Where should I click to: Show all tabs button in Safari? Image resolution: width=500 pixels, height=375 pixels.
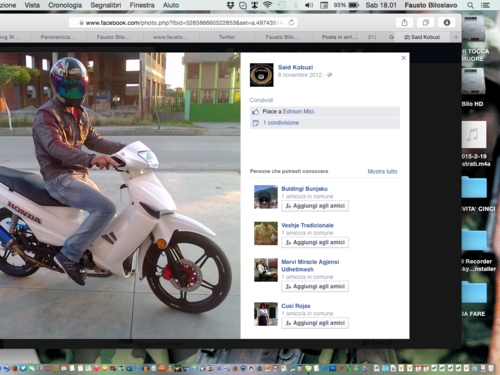click(x=426, y=23)
